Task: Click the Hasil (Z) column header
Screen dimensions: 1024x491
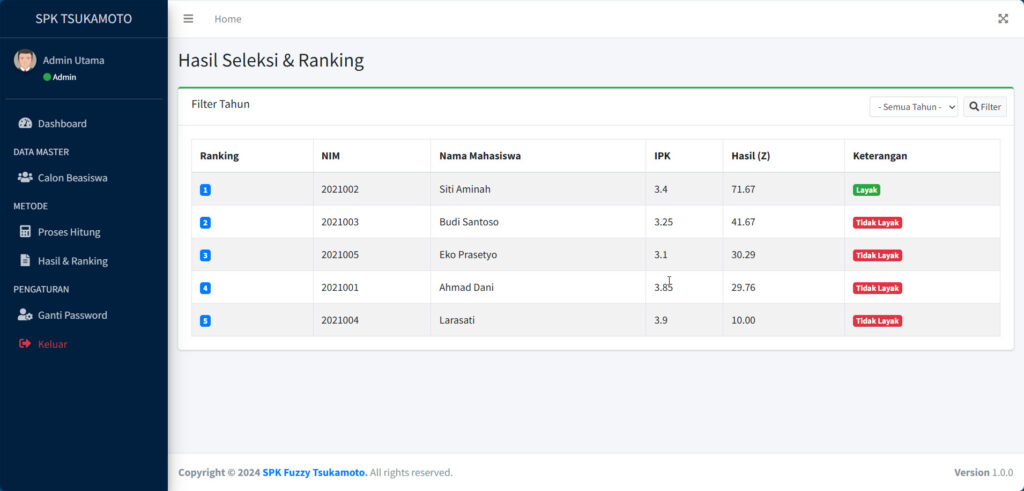Action: coord(750,156)
